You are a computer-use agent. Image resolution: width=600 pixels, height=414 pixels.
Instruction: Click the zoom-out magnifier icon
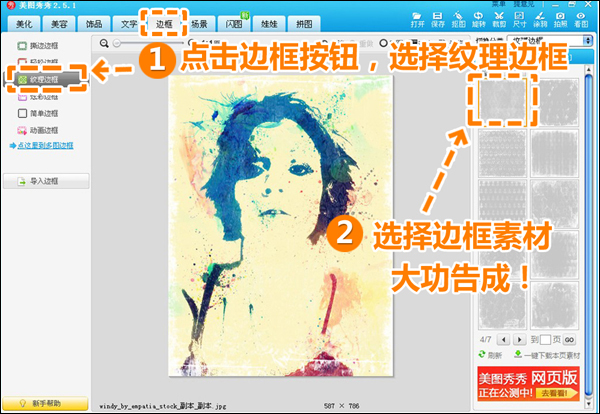[105, 43]
